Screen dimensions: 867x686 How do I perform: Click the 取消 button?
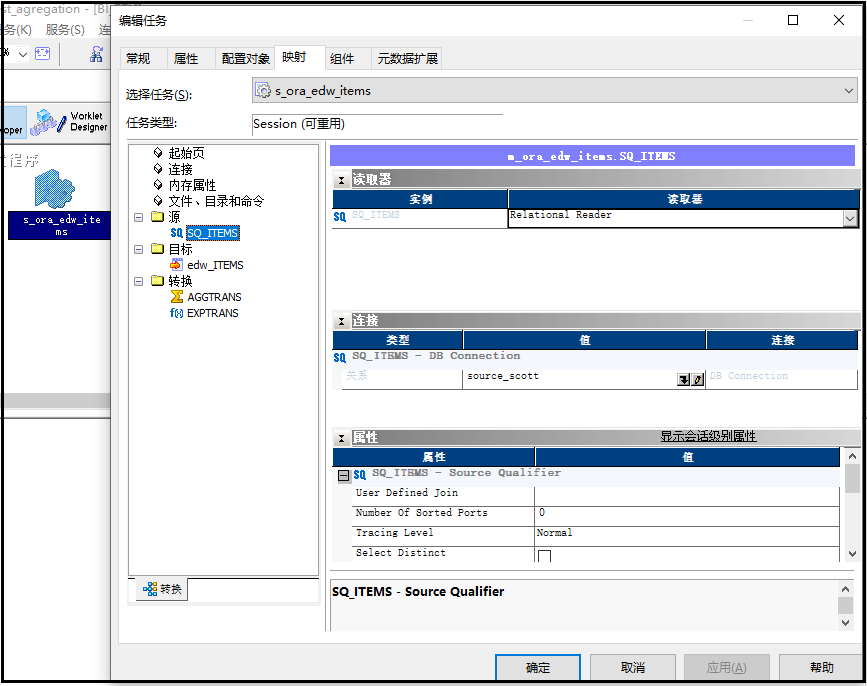coord(633,667)
